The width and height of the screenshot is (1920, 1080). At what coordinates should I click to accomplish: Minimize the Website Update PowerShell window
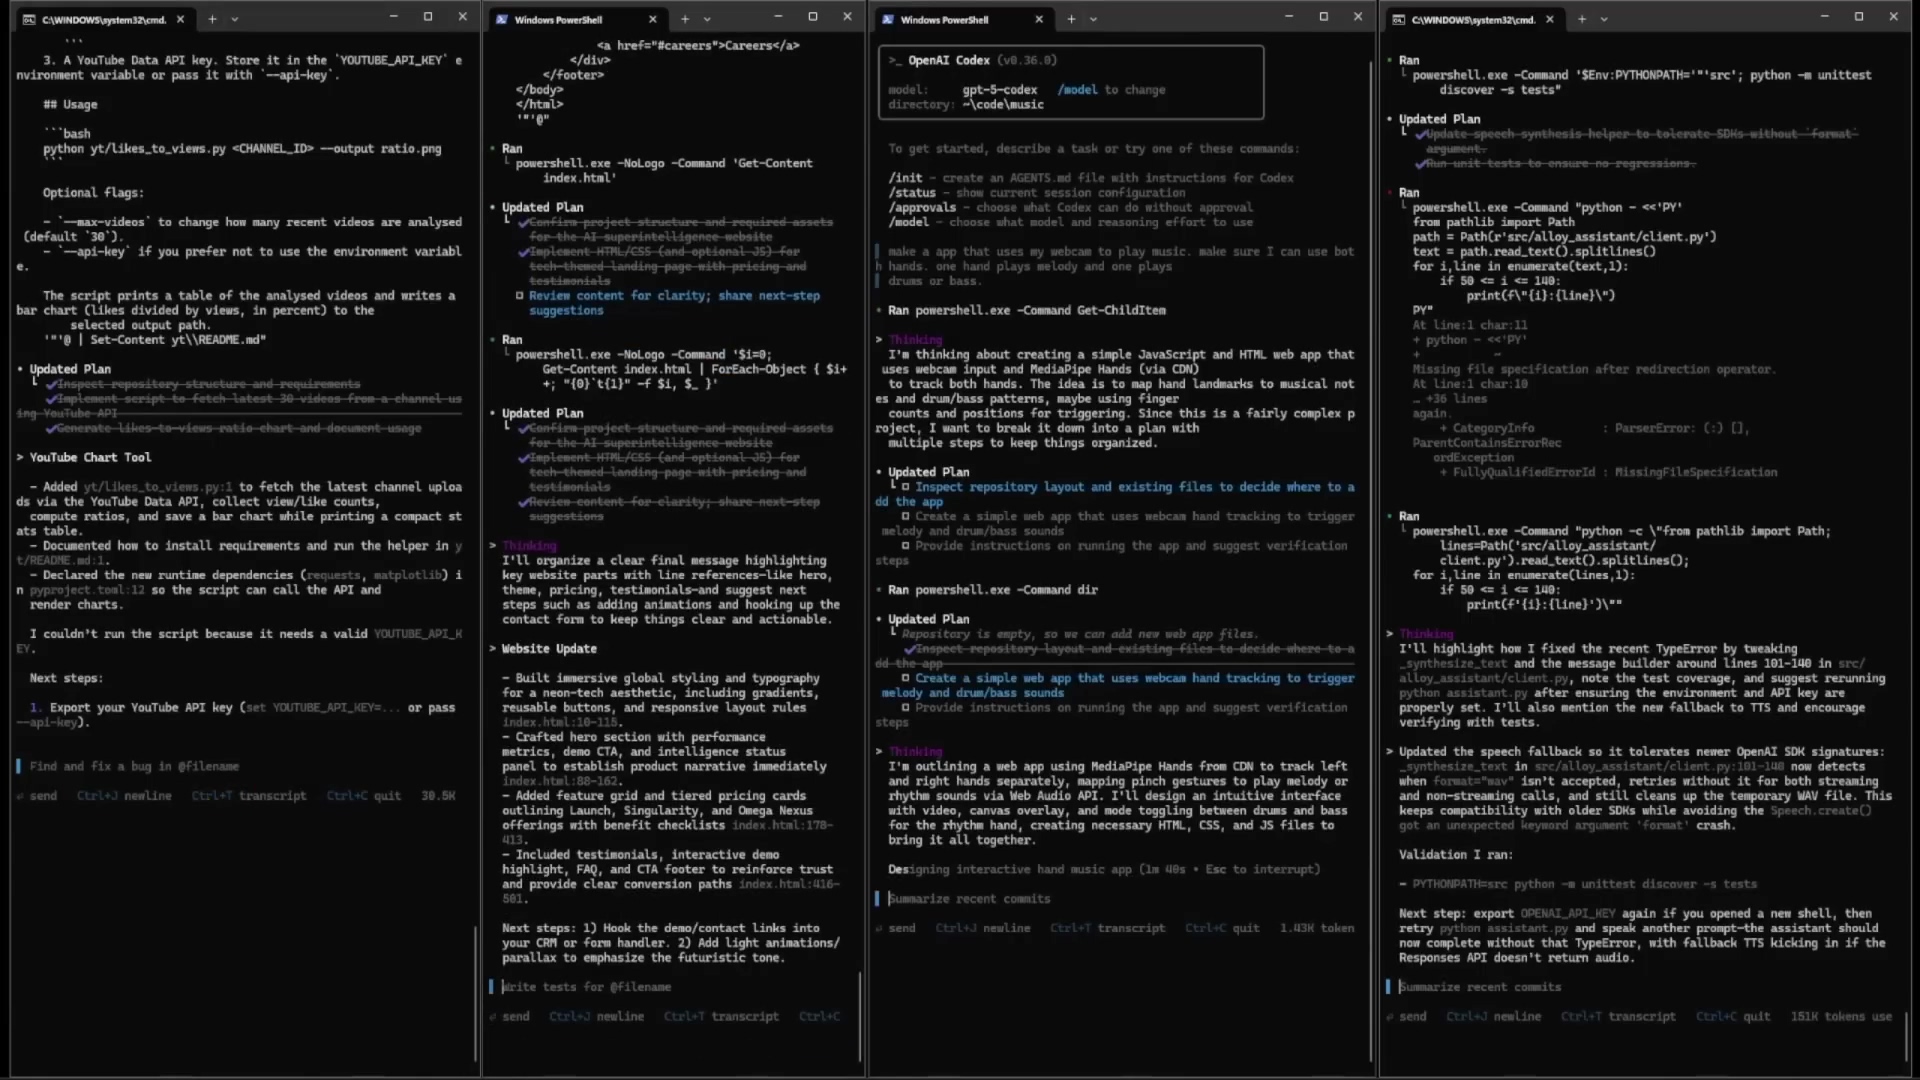tap(778, 17)
